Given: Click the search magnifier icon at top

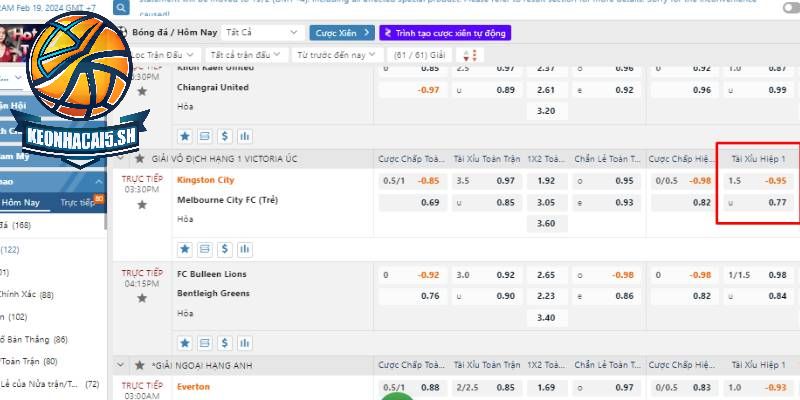Looking at the screenshot, I should (121, 7).
